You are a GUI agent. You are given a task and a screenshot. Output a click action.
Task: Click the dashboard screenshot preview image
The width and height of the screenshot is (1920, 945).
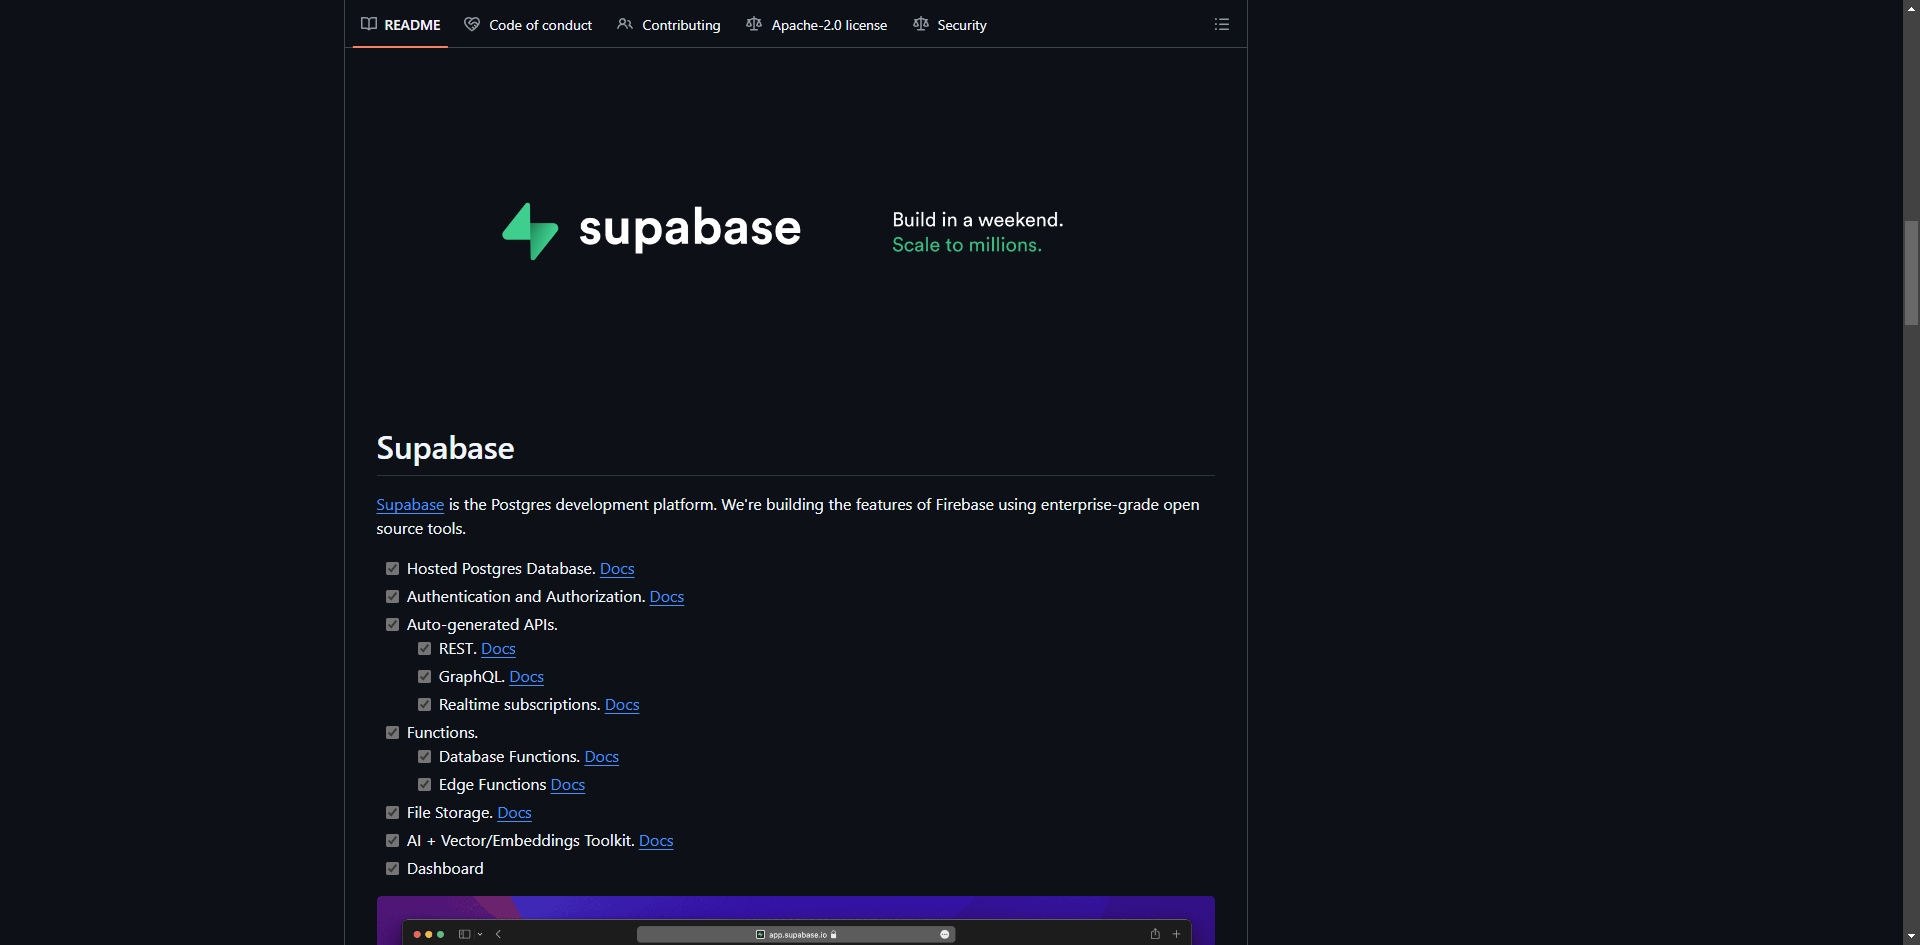(x=796, y=921)
